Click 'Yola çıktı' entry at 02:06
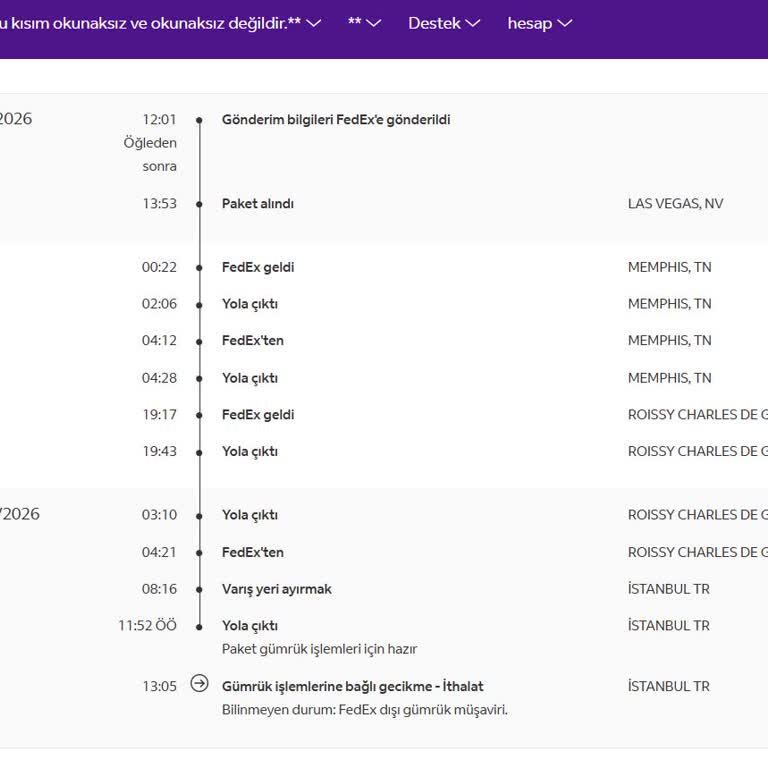The height and width of the screenshot is (768, 768). point(250,304)
